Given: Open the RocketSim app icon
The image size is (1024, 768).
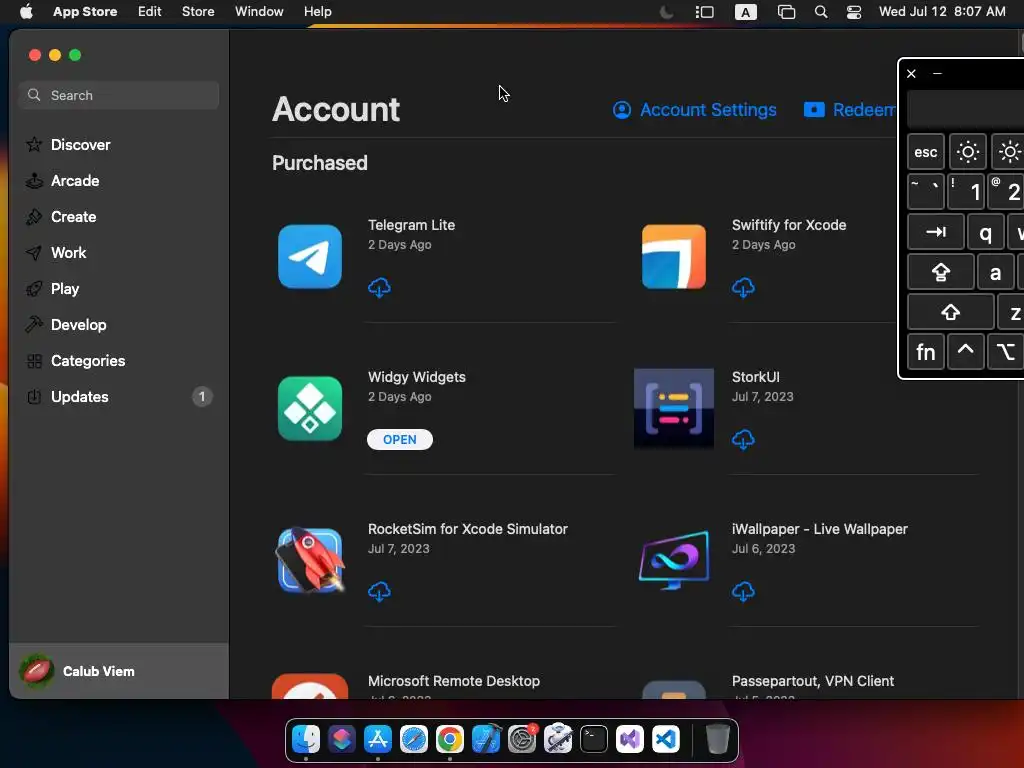Looking at the screenshot, I should 310,560.
